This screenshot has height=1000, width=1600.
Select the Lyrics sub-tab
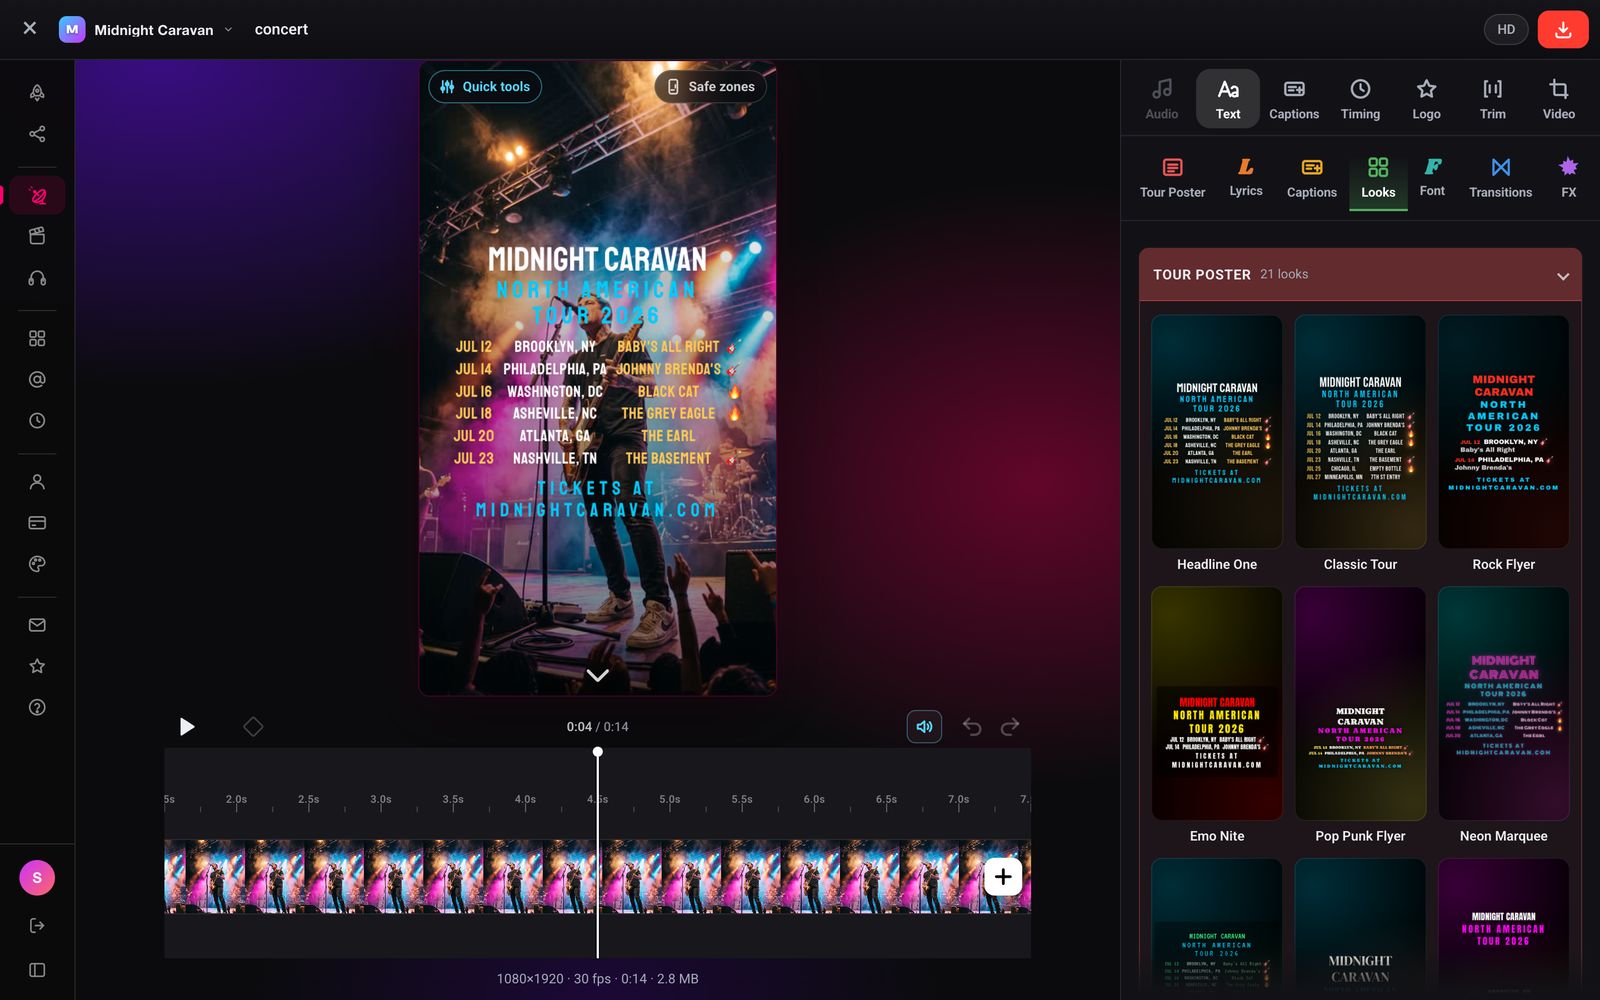tap(1246, 177)
